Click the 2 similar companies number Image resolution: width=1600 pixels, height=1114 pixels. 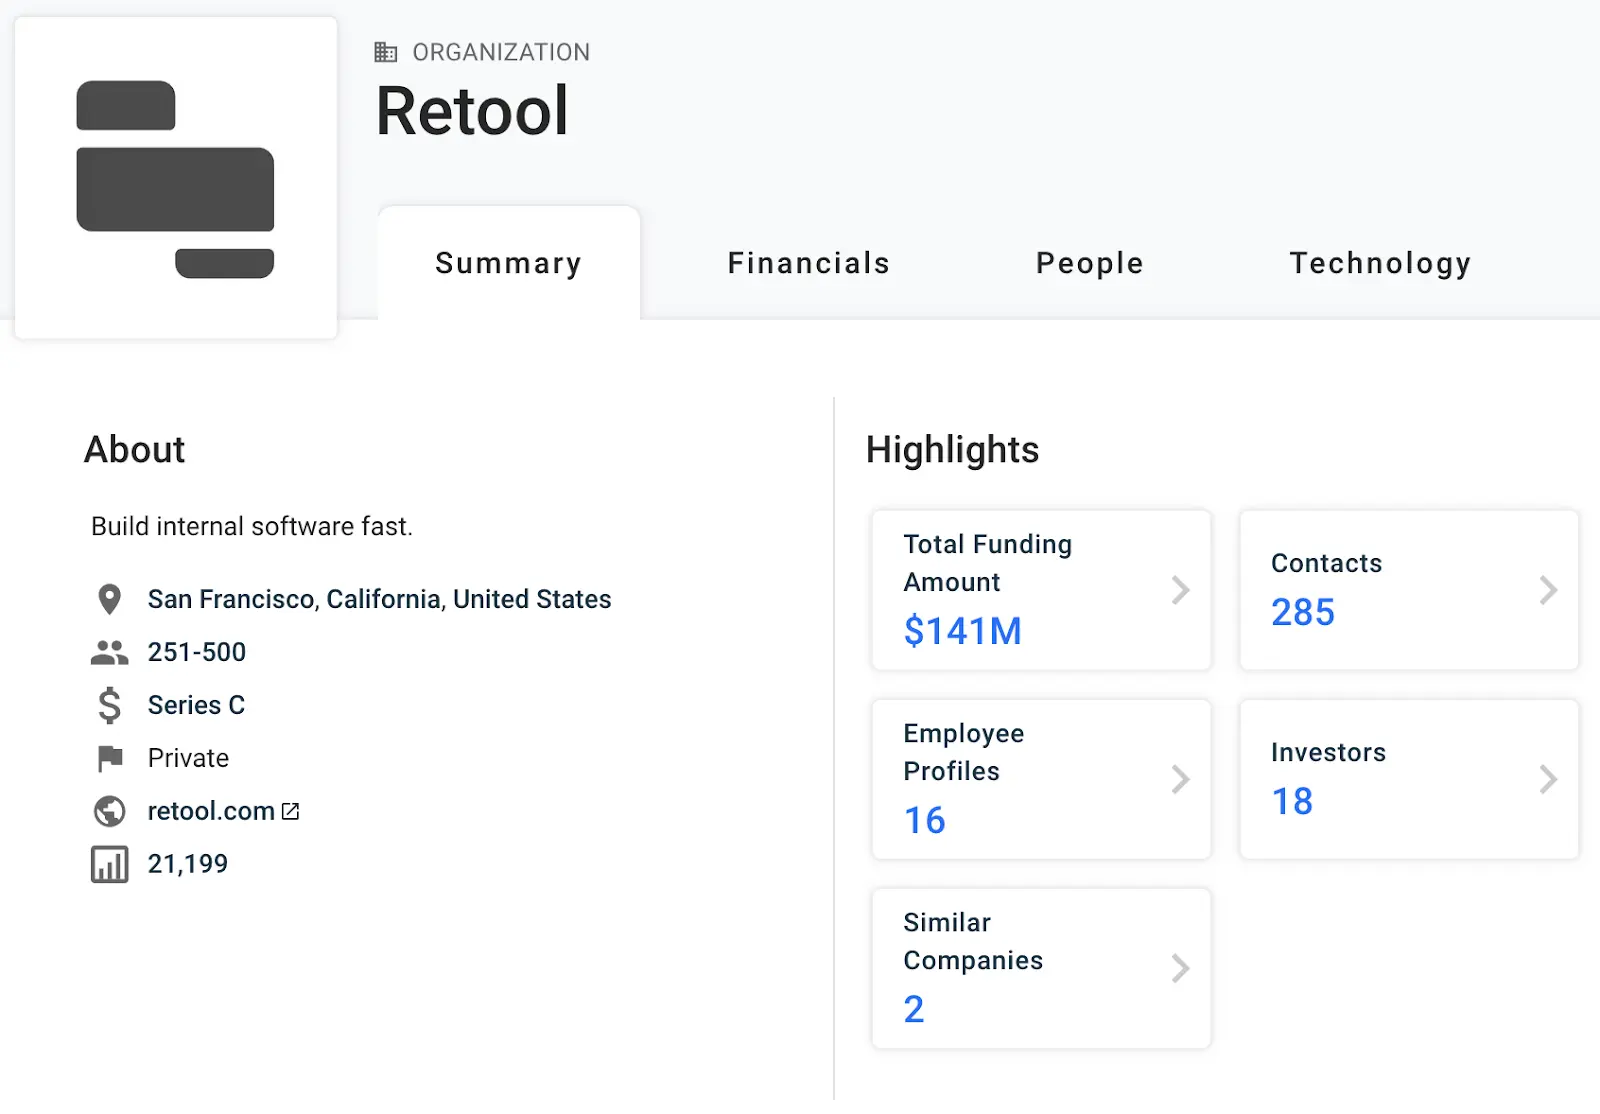[914, 1009]
